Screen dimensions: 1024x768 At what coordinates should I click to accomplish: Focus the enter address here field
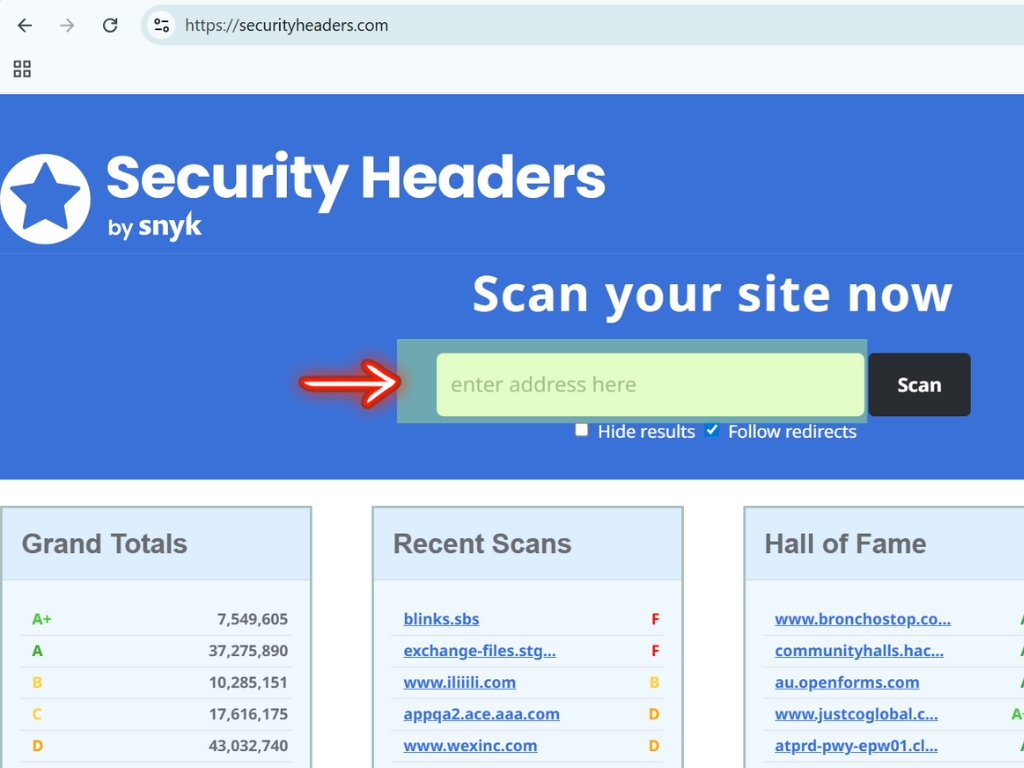tap(650, 385)
